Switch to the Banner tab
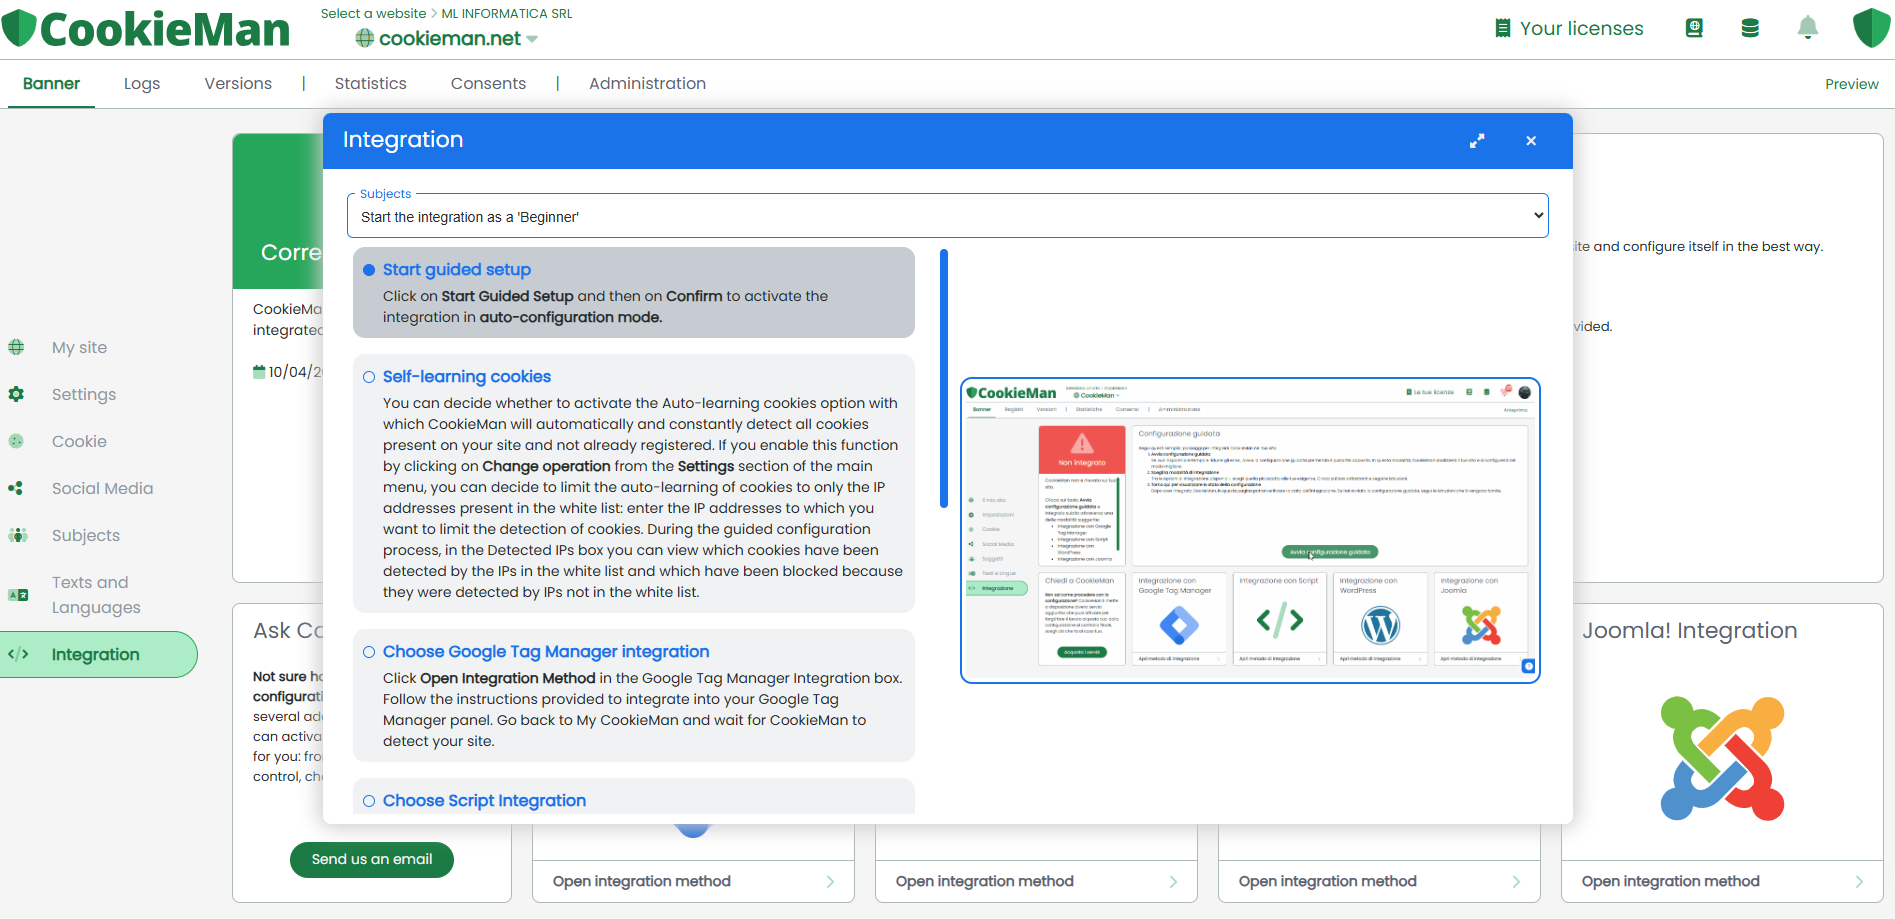 point(51,83)
